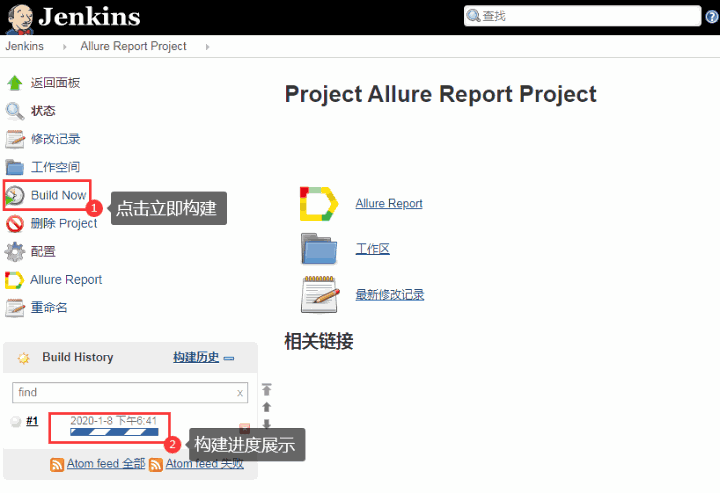This screenshot has height=493, width=720.
Task: Open the 工作区 link
Action: coord(373,249)
